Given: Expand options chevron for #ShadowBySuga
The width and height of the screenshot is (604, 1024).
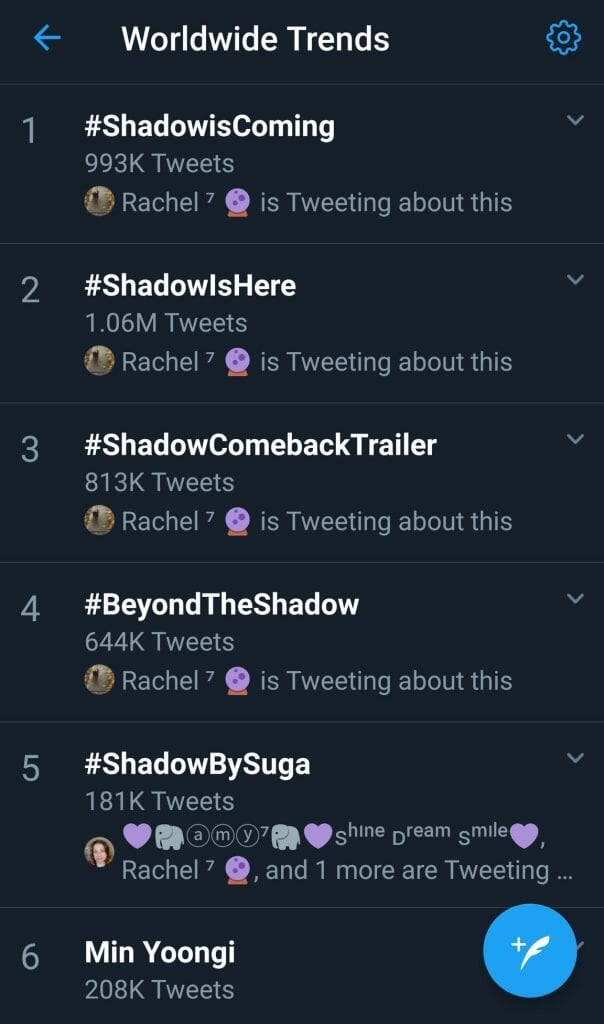Looking at the screenshot, I should (x=575, y=758).
